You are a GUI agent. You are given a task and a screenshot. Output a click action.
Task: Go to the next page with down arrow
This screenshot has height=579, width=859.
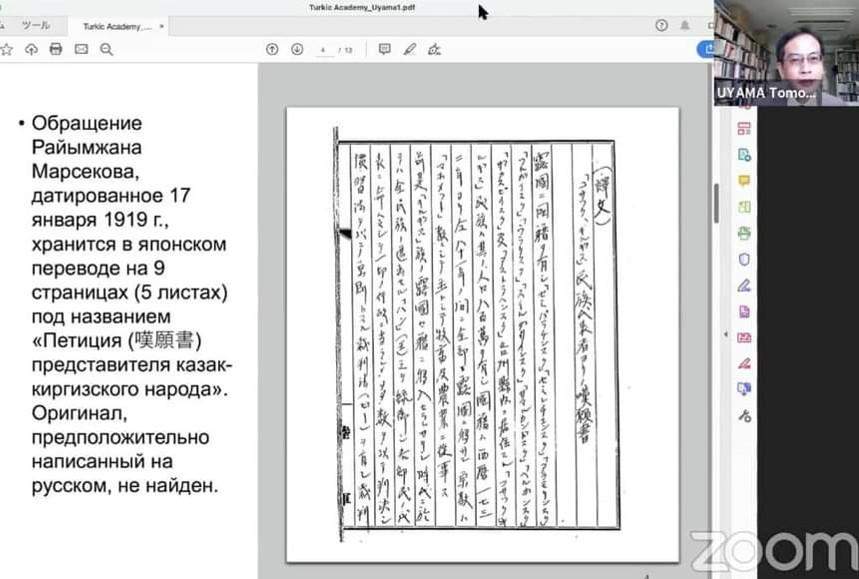click(295, 47)
